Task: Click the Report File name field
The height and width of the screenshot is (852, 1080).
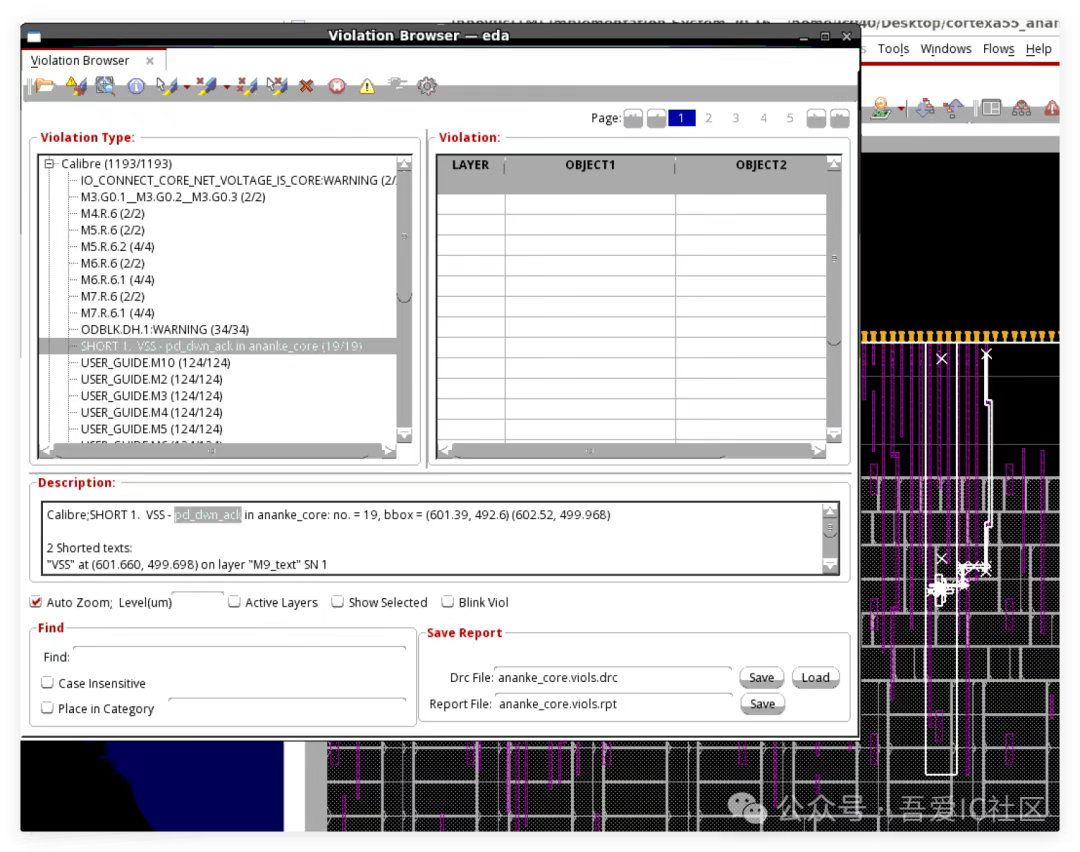Action: [613, 704]
